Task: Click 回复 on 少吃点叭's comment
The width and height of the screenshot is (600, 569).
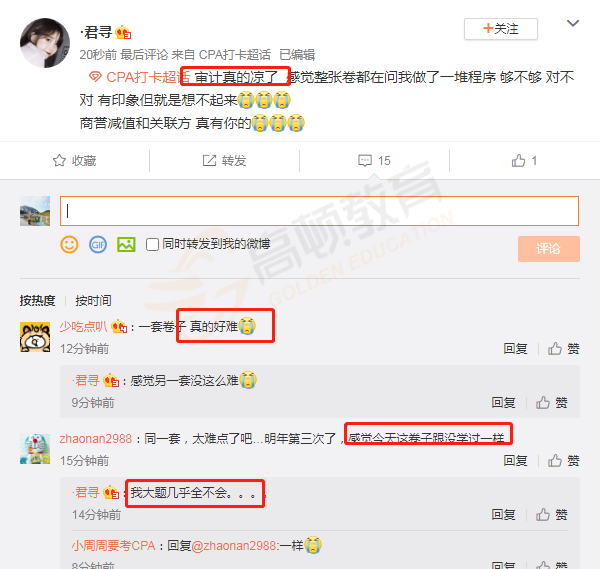Action: (515, 349)
